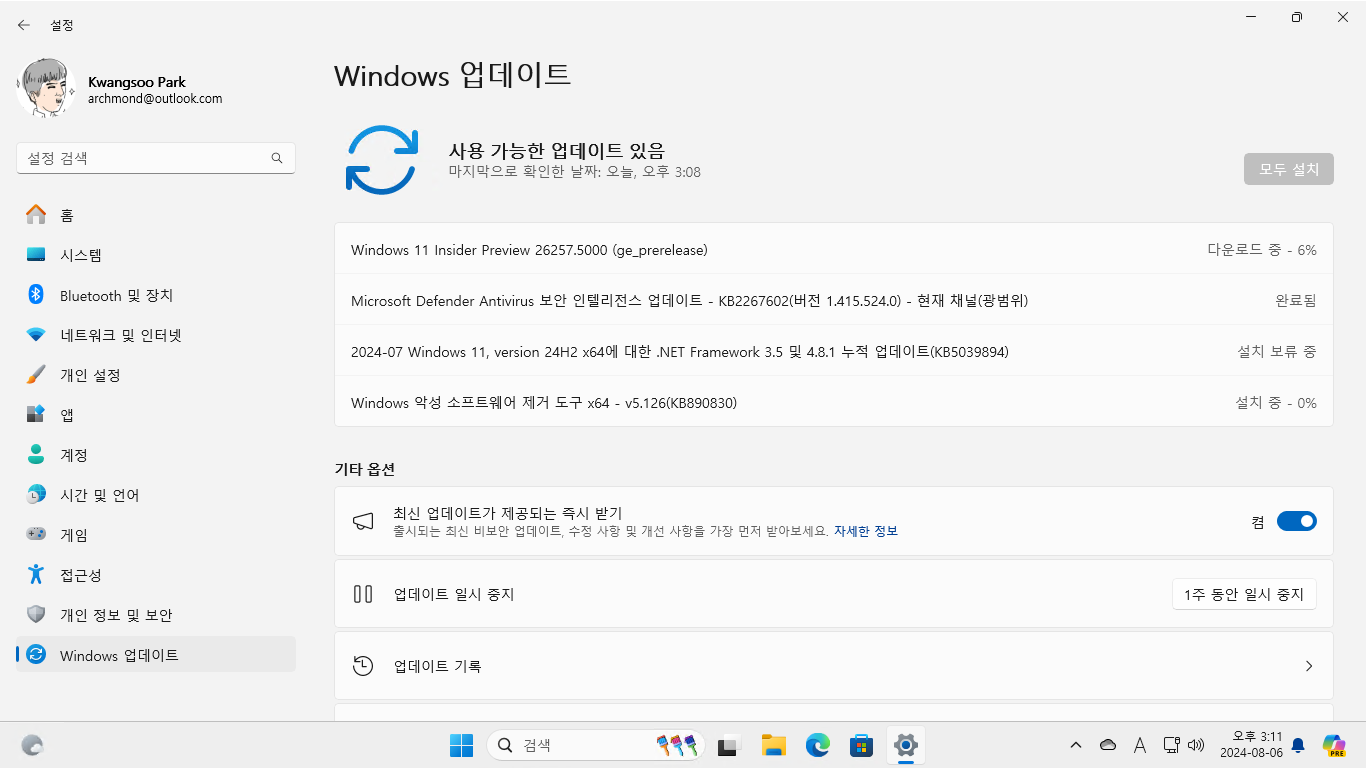
Task: Click the 개인 정보 및 보안 shield icon
Action: click(36, 615)
